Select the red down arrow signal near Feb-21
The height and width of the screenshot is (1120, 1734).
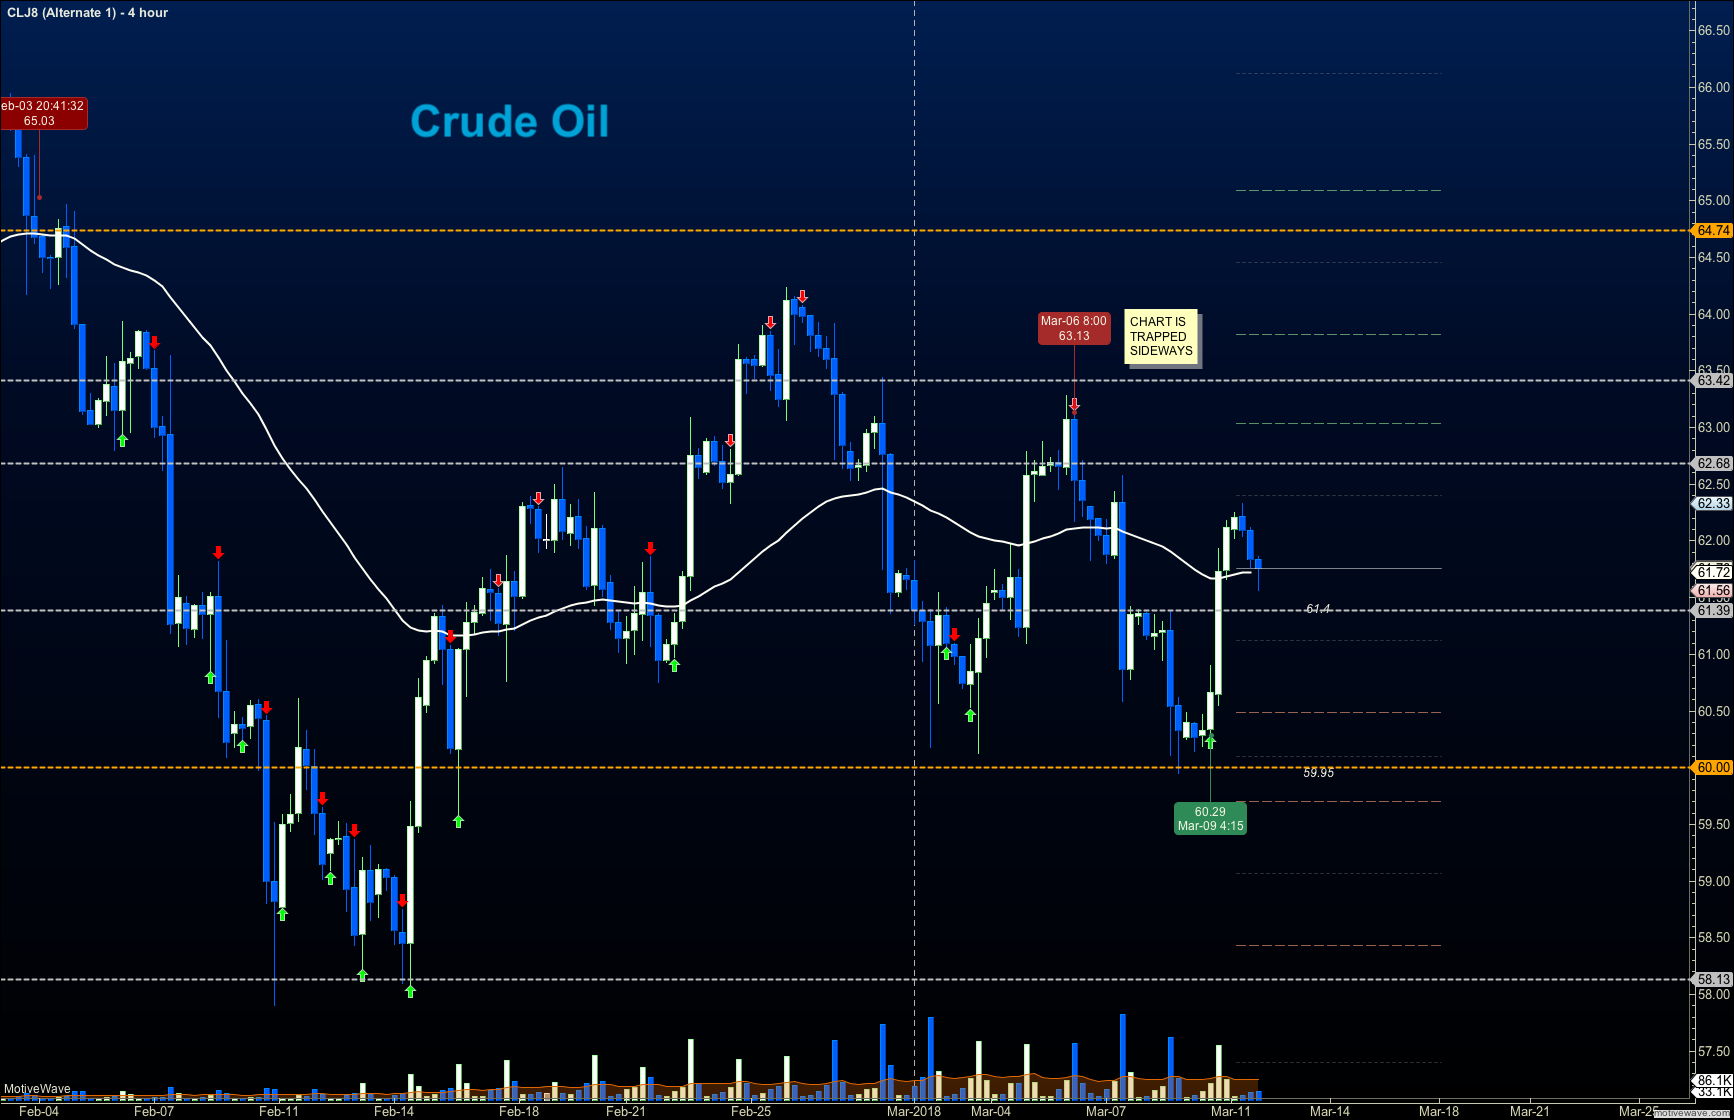pyautogui.click(x=650, y=548)
